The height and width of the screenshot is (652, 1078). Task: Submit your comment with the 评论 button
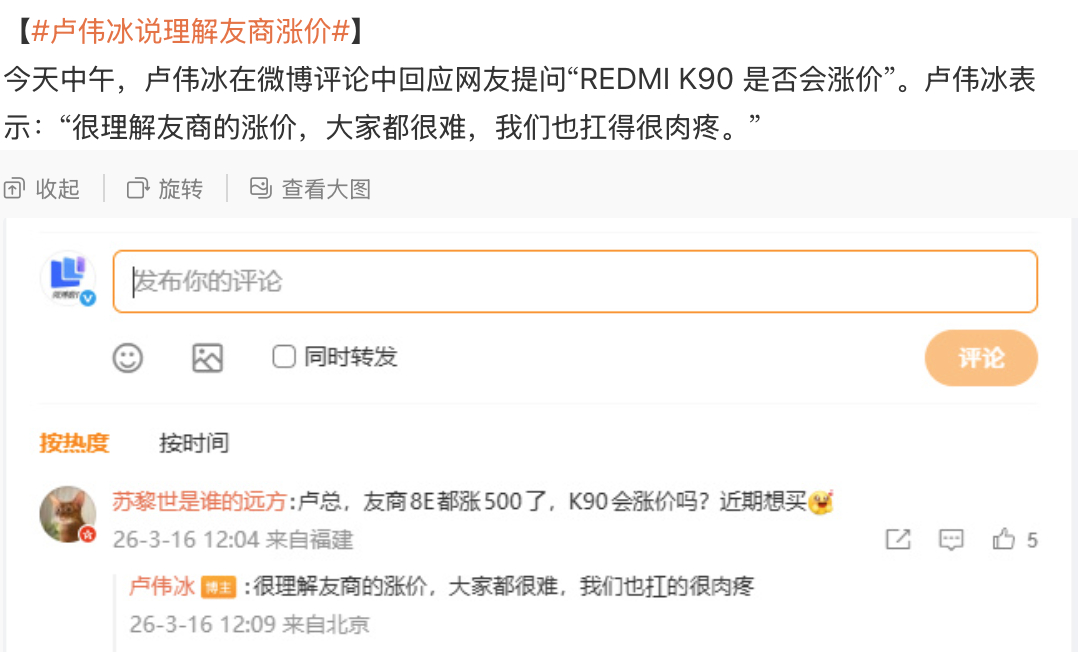[x=980, y=357]
